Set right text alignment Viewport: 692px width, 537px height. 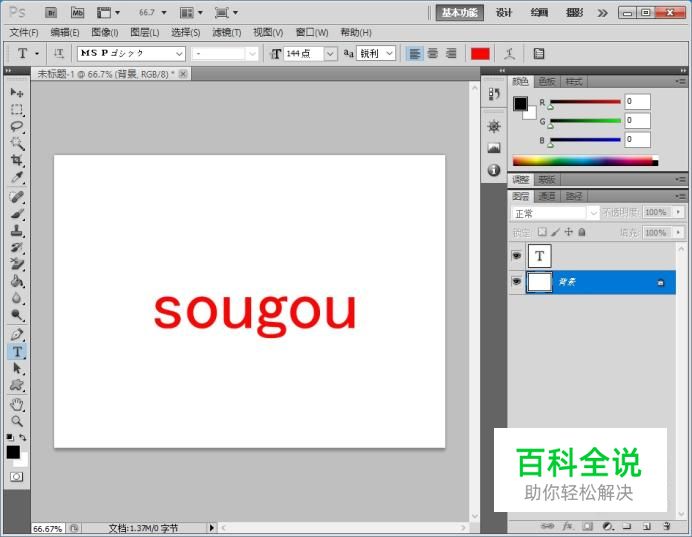451,54
